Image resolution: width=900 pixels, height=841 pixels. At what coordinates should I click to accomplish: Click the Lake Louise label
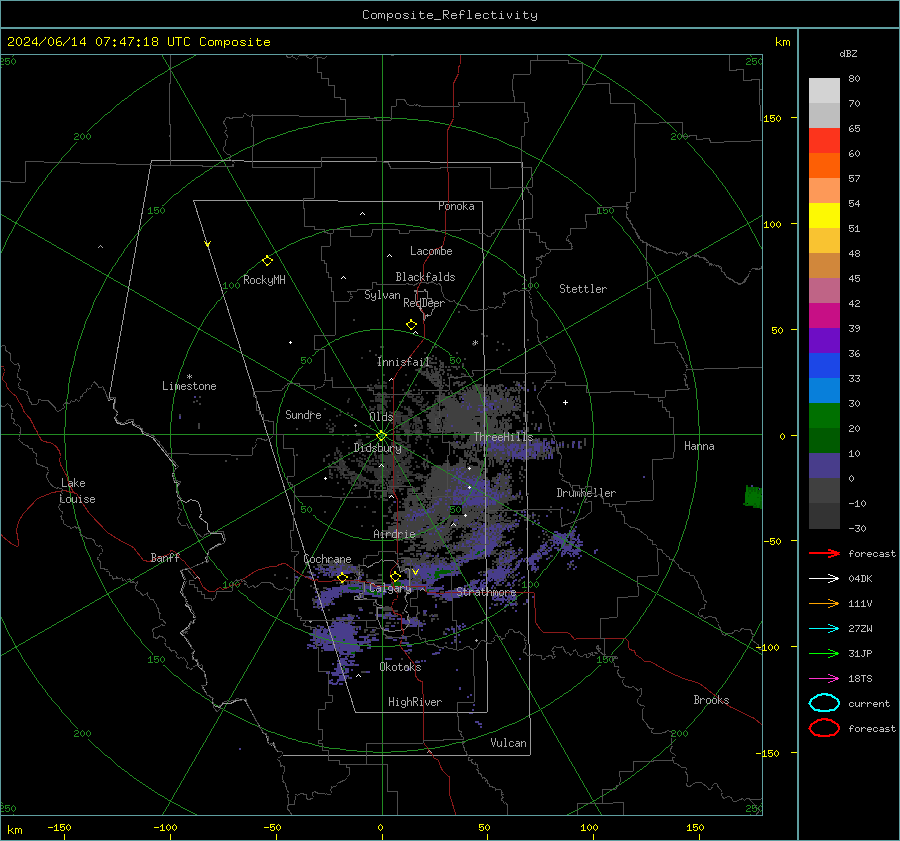click(x=77, y=491)
